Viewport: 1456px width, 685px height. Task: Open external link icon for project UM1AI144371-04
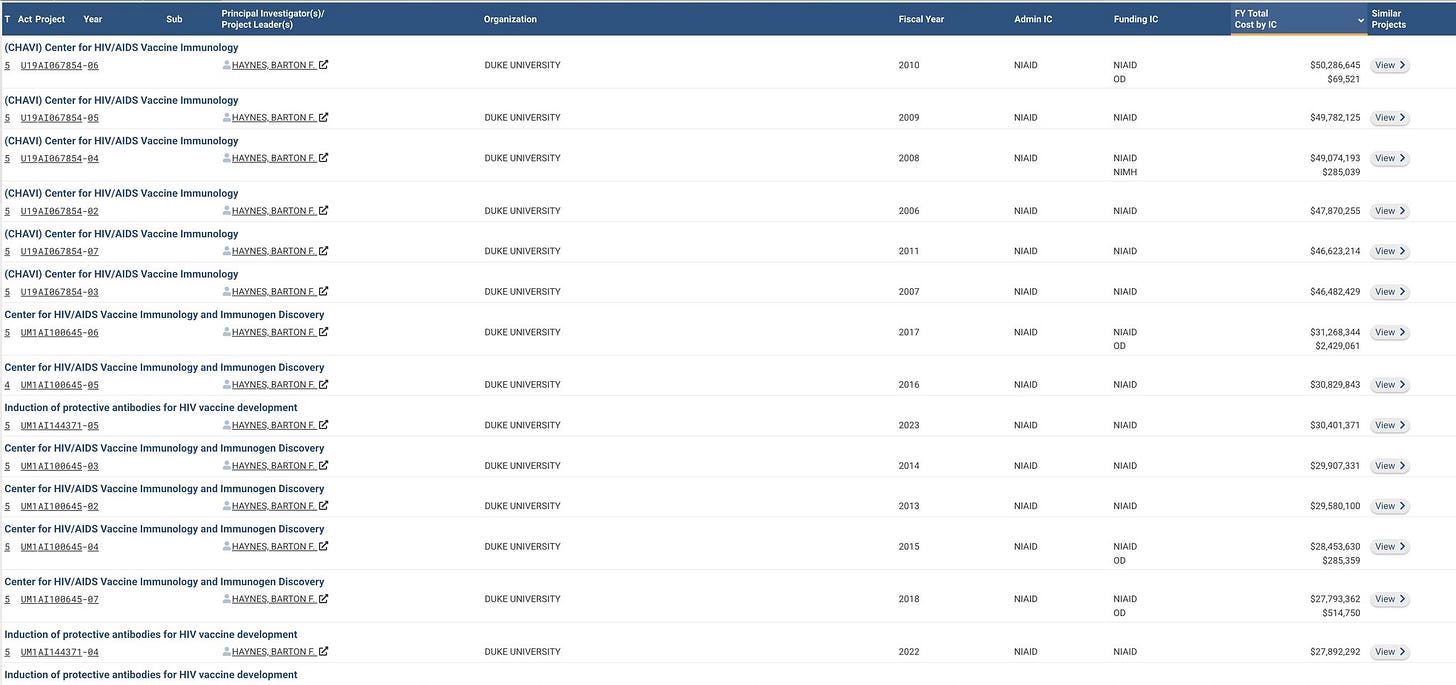pos(323,652)
